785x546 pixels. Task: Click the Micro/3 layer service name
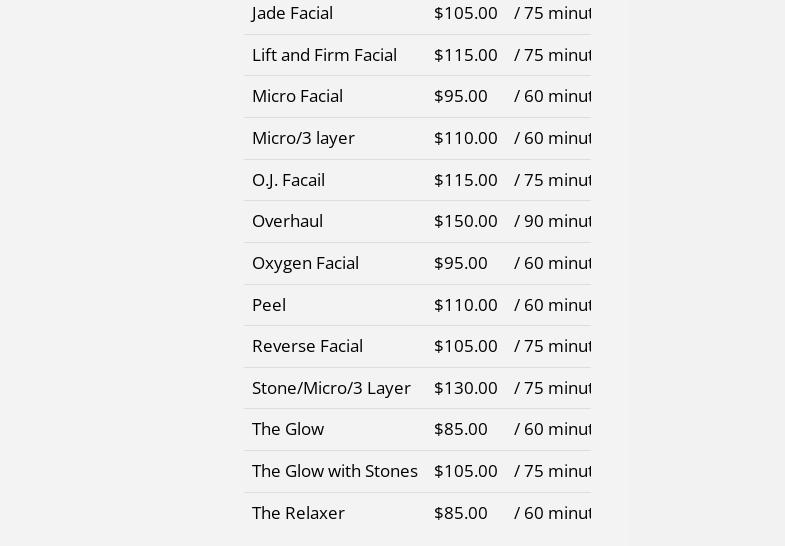303,138
